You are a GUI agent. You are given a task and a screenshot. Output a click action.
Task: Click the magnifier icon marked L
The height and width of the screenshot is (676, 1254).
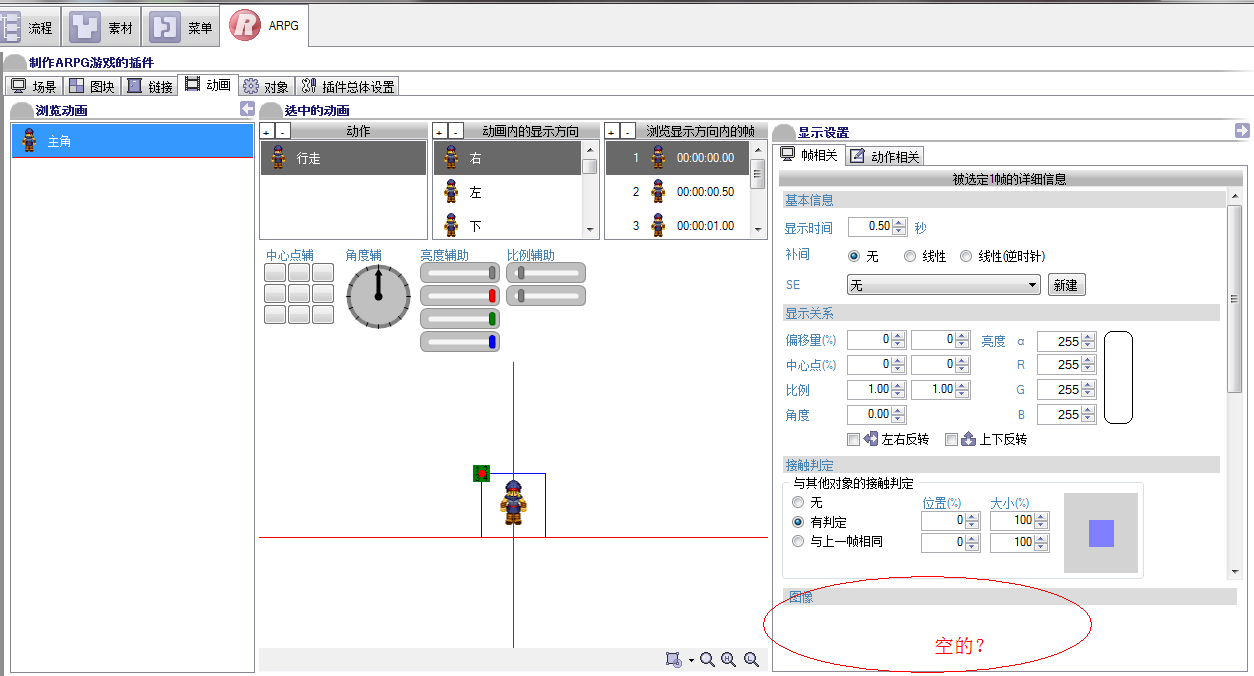coord(751,659)
